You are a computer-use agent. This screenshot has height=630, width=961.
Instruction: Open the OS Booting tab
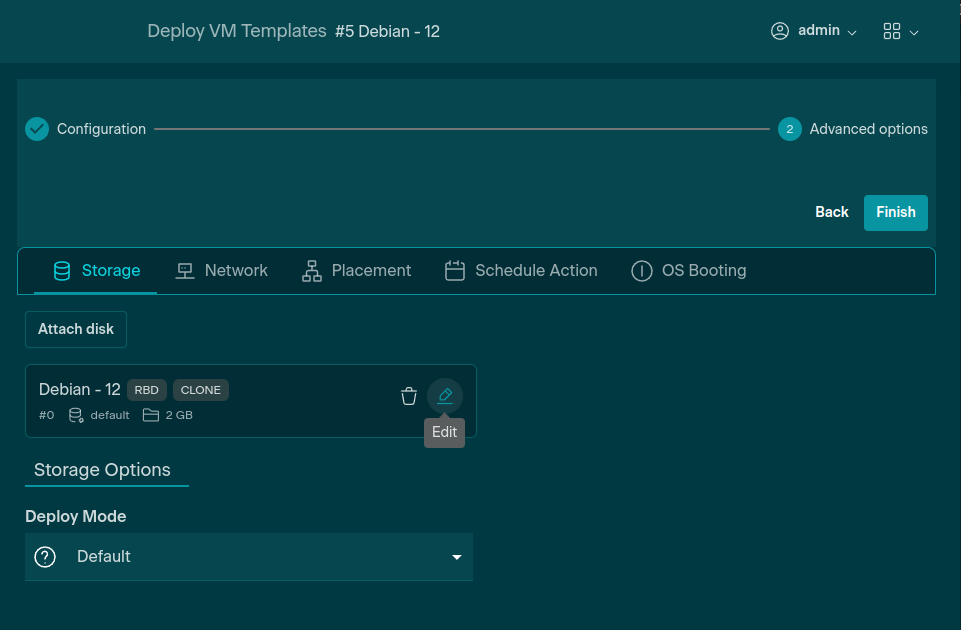[689, 271]
